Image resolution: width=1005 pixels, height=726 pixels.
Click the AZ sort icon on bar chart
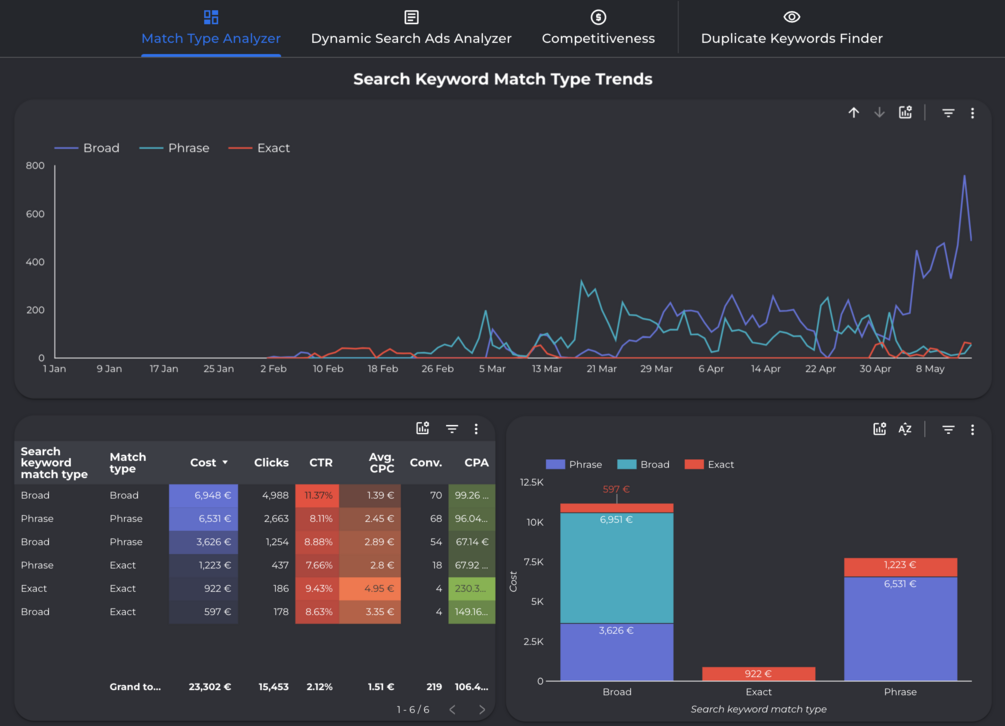coord(904,429)
